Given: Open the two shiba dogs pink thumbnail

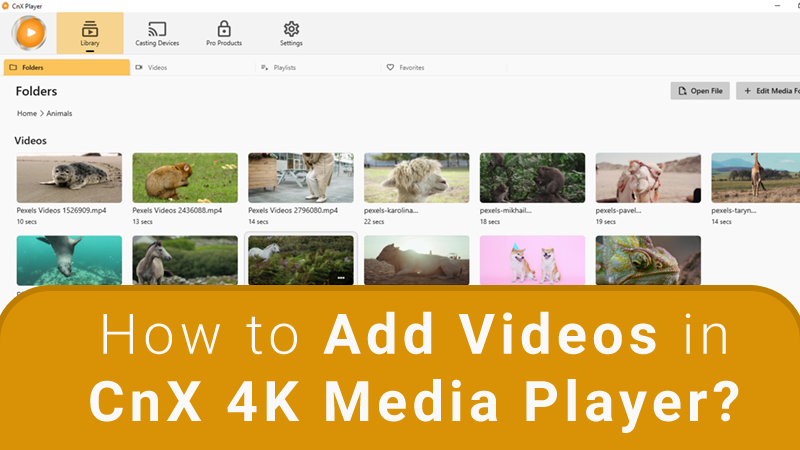Looking at the screenshot, I should [533, 260].
